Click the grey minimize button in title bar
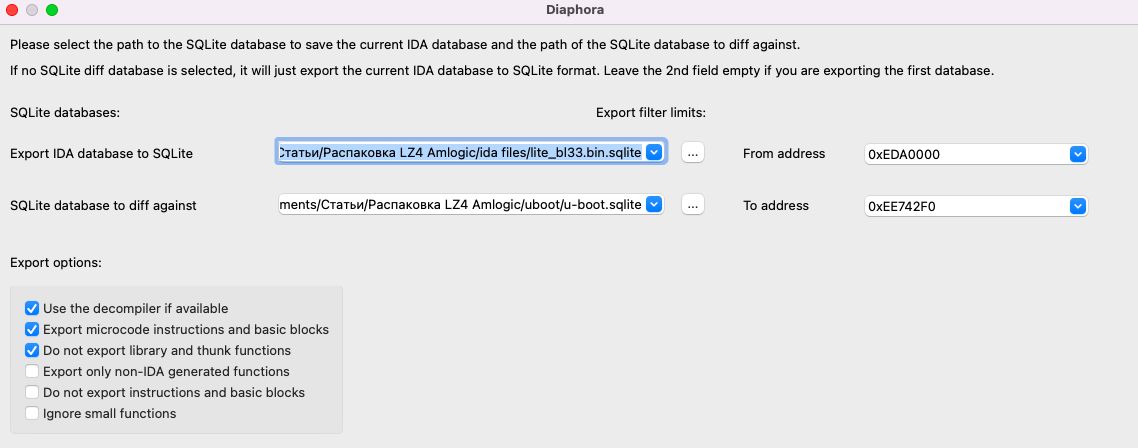The image size is (1138, 448). click(x=31, y=10)
